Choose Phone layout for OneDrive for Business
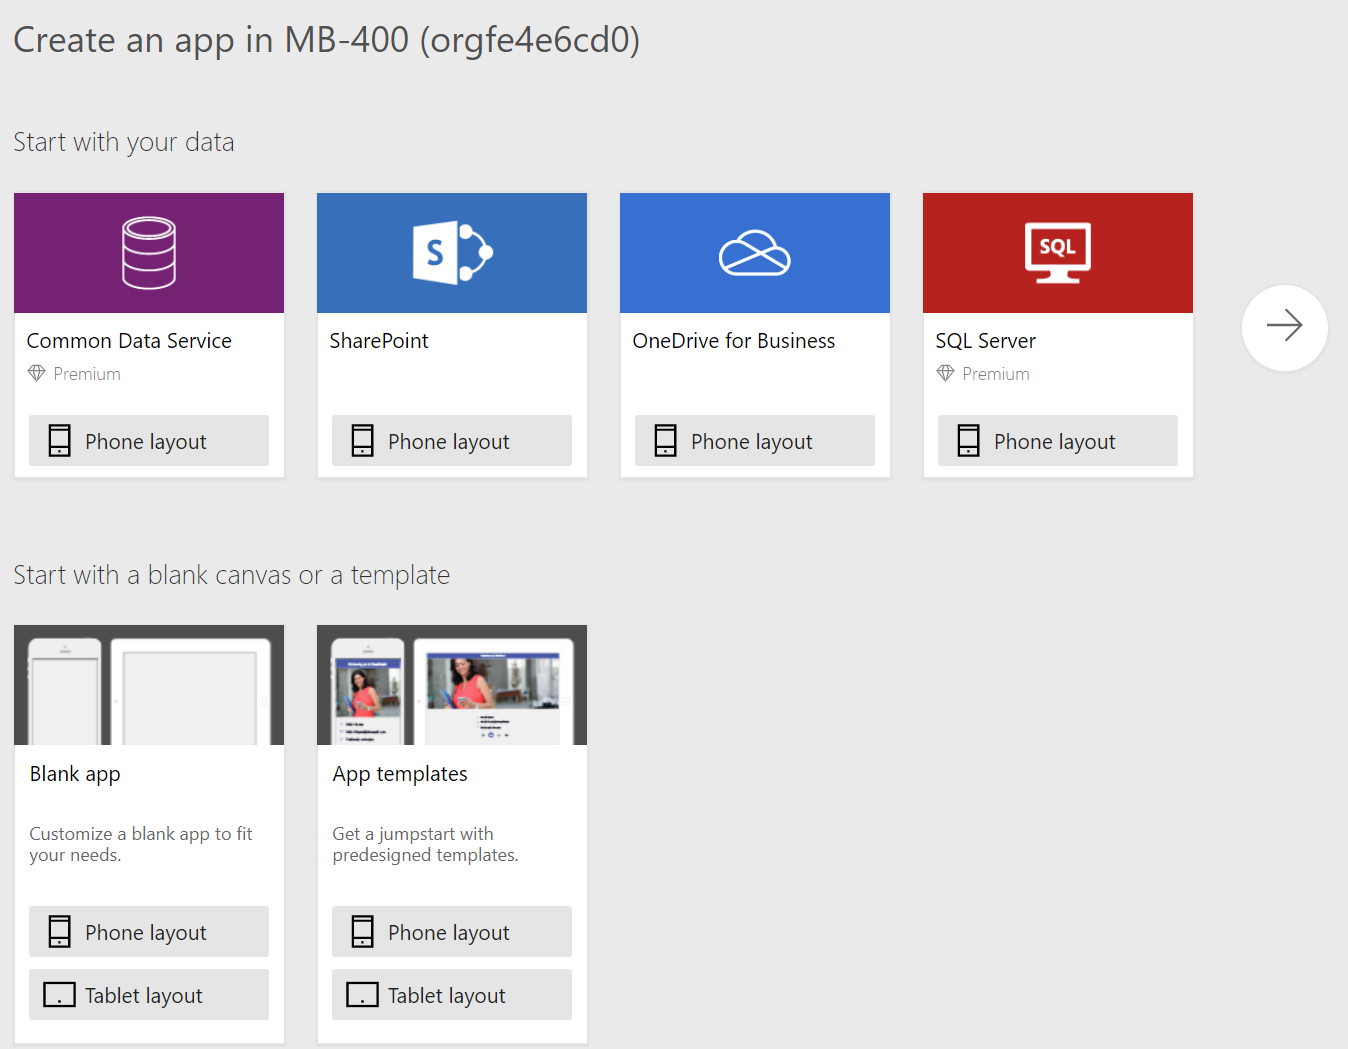Viewport: 1348px width, 1049px height. pos(755,441)
